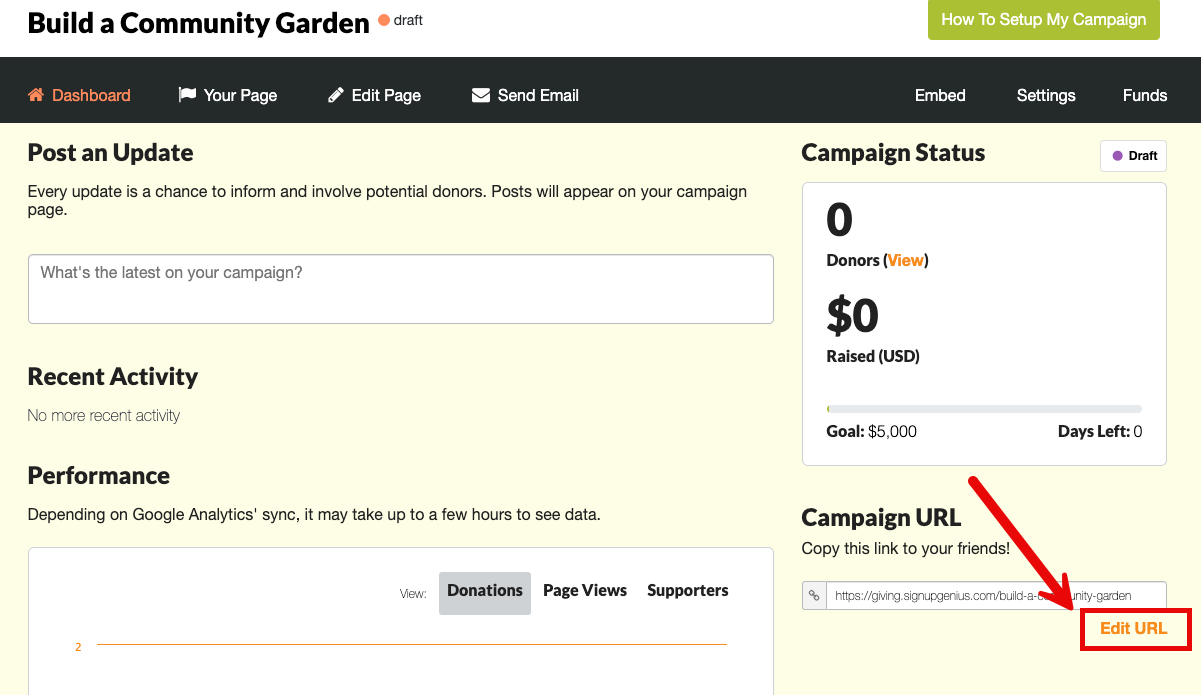Click the campaign goal progress bar
The width and height of the screenshot is (1201, 695).
point(984,409)
